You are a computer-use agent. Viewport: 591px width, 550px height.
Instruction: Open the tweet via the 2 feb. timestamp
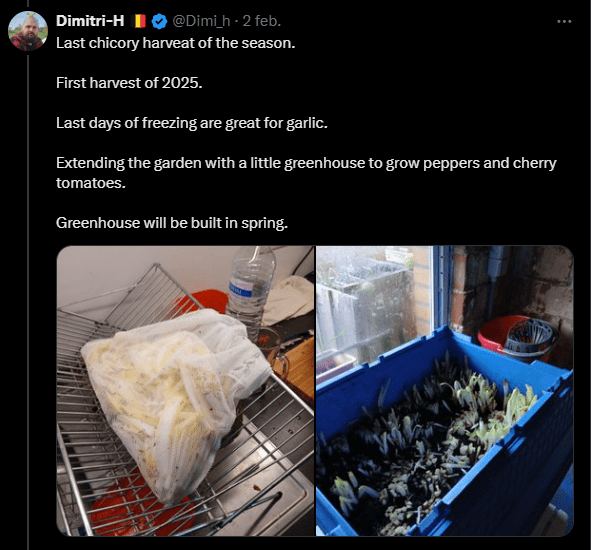(262, 21)
